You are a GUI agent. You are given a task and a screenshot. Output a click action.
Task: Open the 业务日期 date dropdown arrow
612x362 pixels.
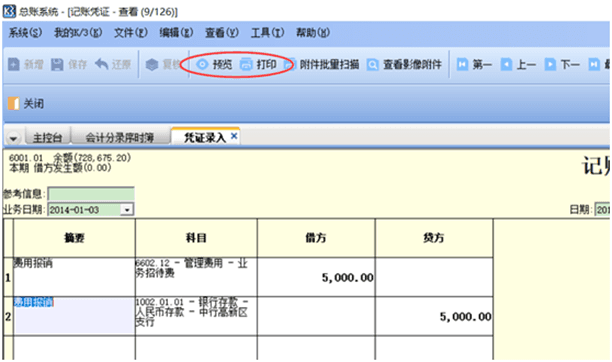127,210
